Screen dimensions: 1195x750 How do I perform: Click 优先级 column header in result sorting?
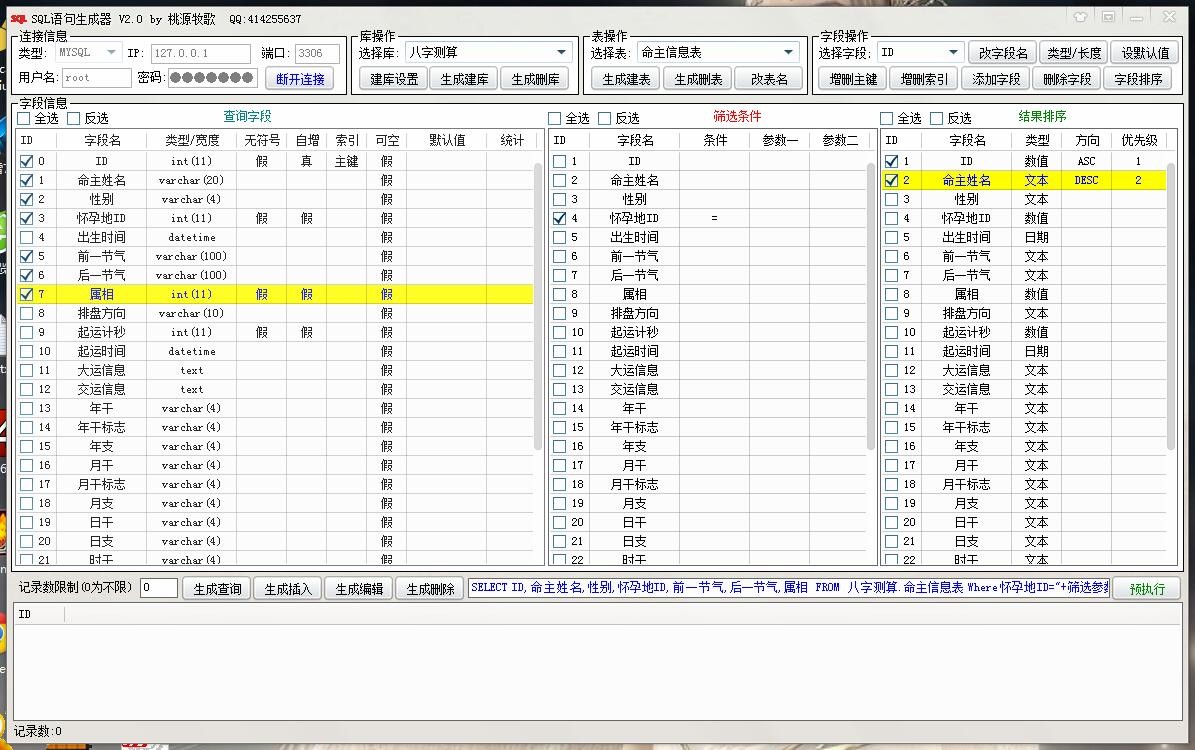tap(1139, 140)
